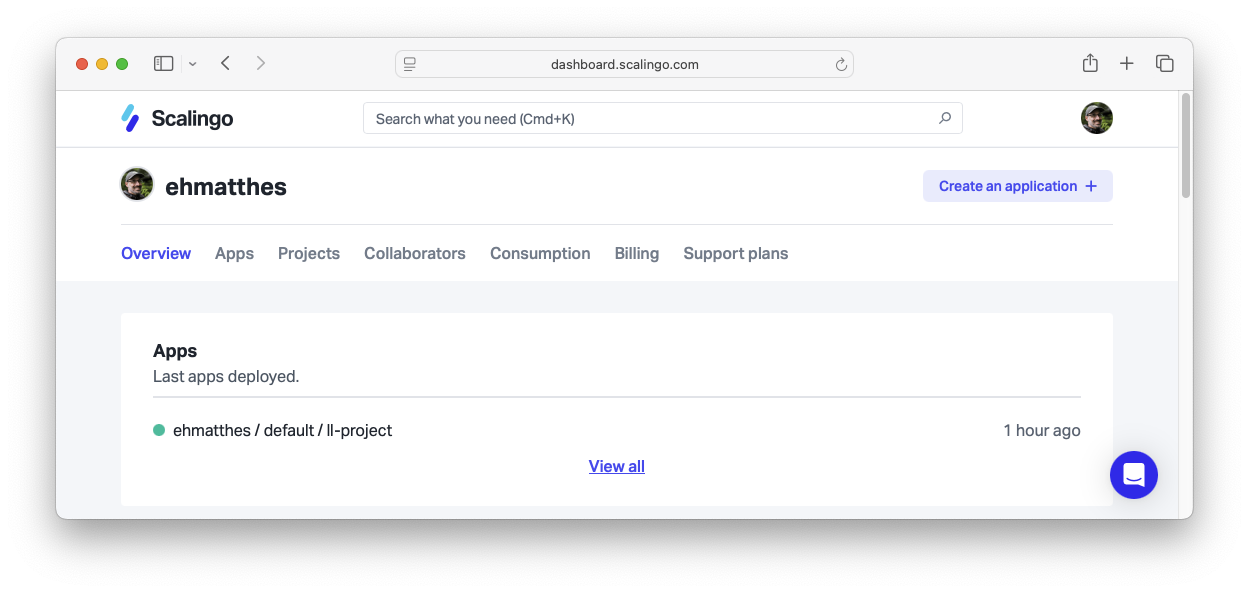
Task: Switch to the Billing tab
Action: click(637, 253)
